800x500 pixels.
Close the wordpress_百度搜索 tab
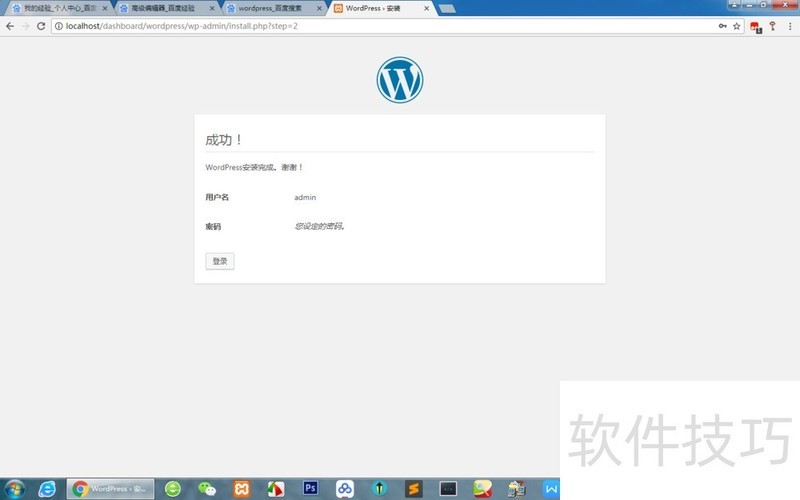tap(319, 8)
